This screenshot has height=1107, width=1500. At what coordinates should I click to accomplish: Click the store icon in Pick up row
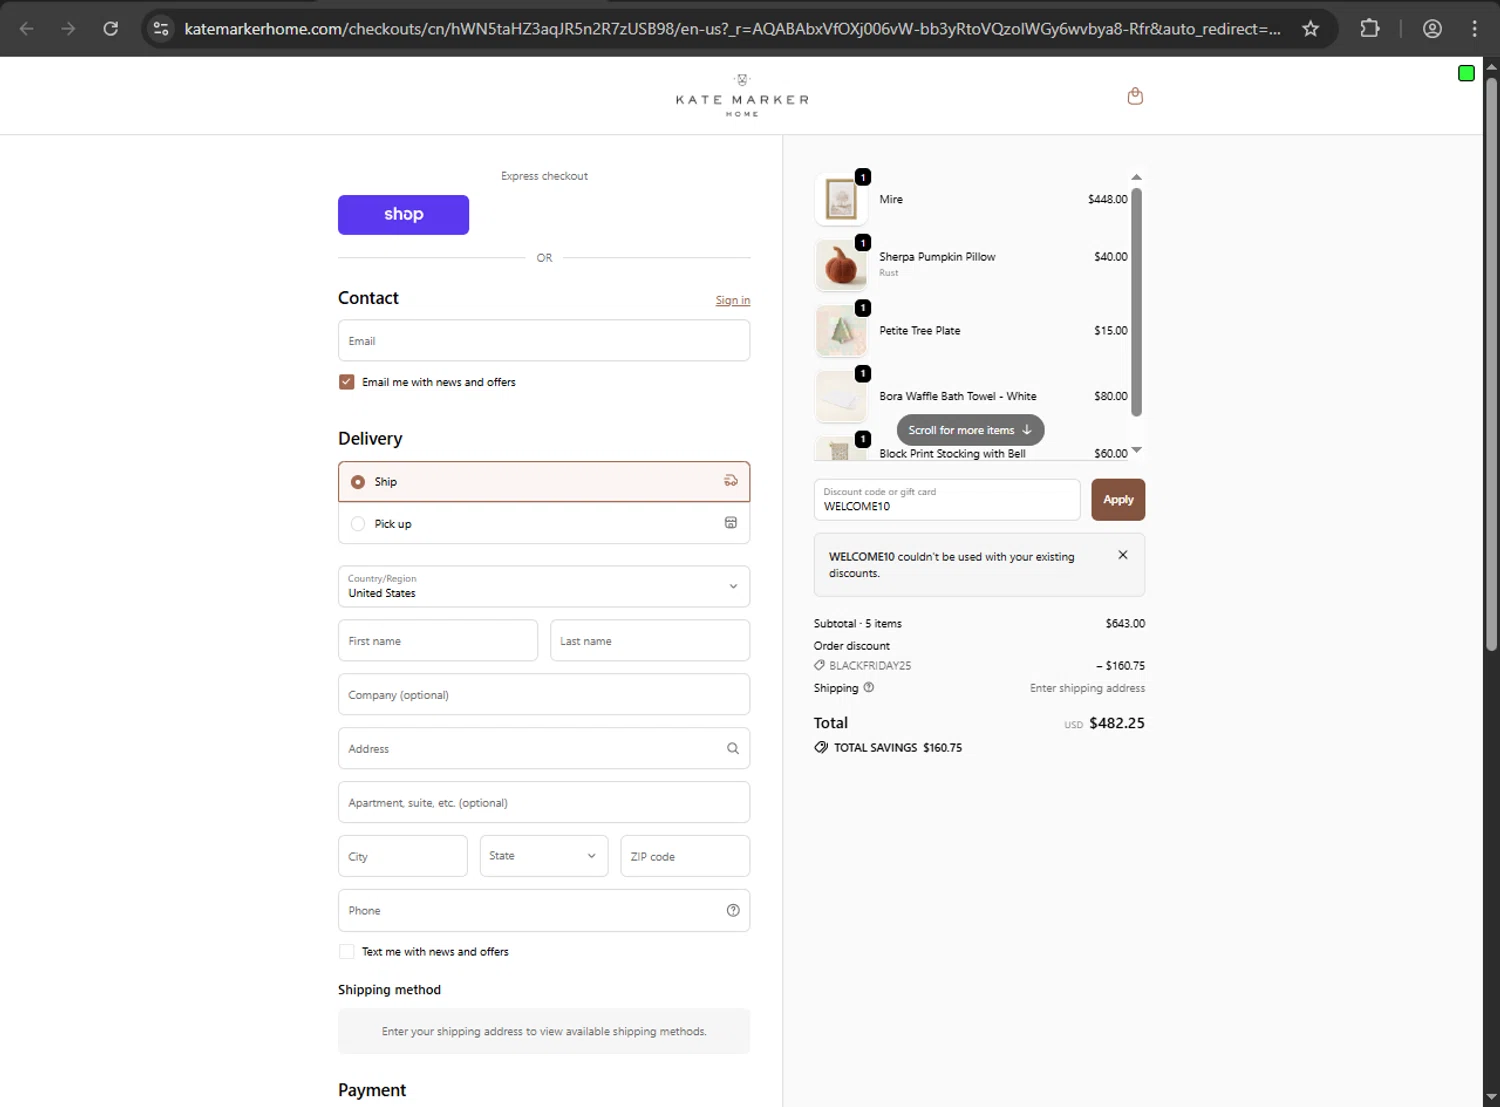(x=731, y=523)
